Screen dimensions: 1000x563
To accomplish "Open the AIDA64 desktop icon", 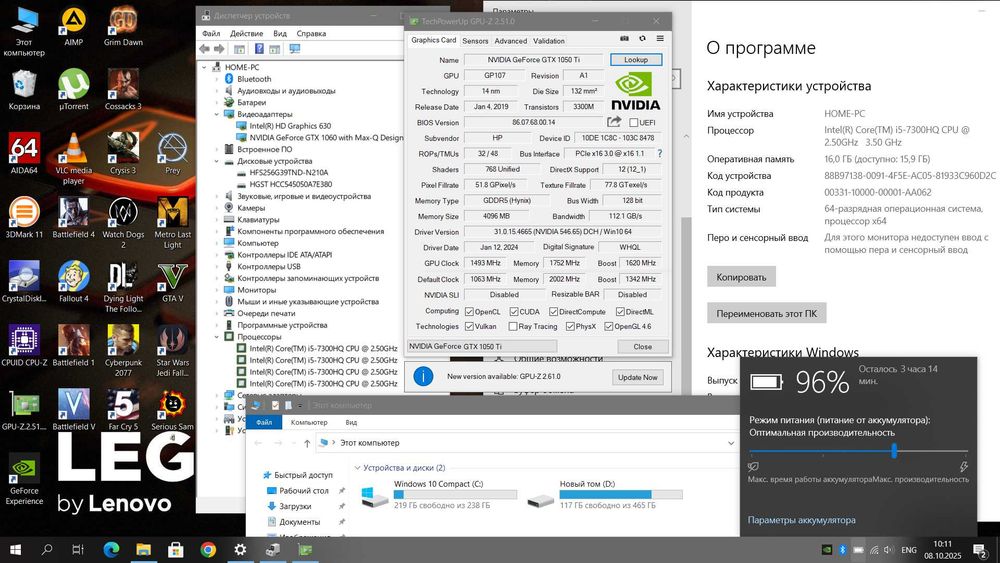I will tap(24, 153).
